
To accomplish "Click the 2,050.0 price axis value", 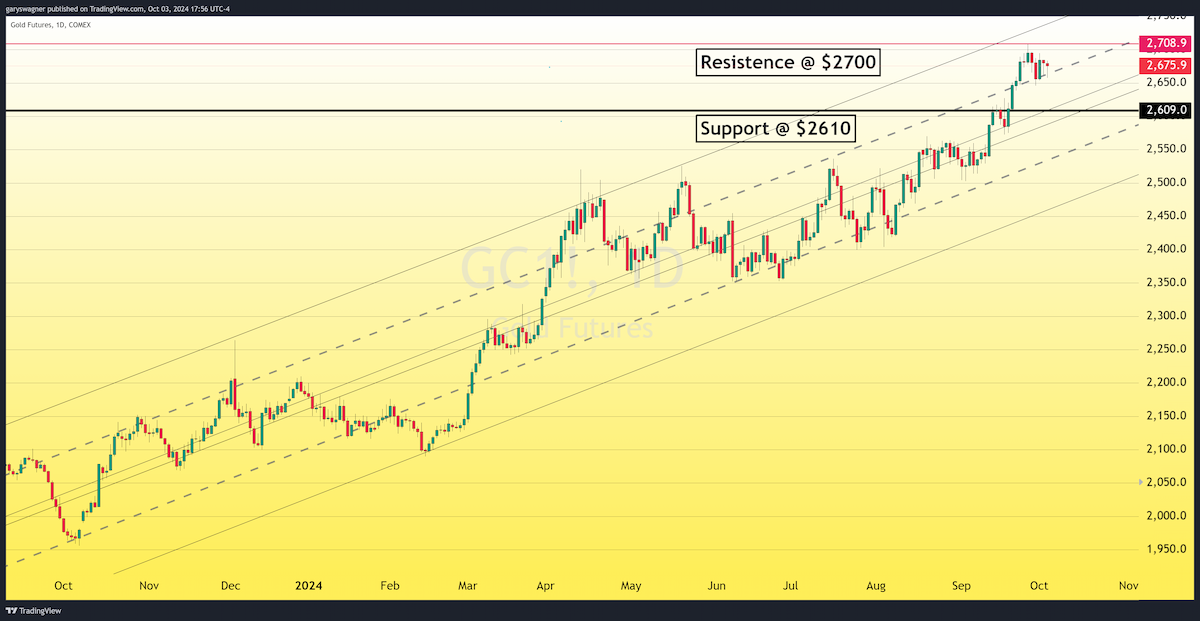I will tap(1166, 482).
